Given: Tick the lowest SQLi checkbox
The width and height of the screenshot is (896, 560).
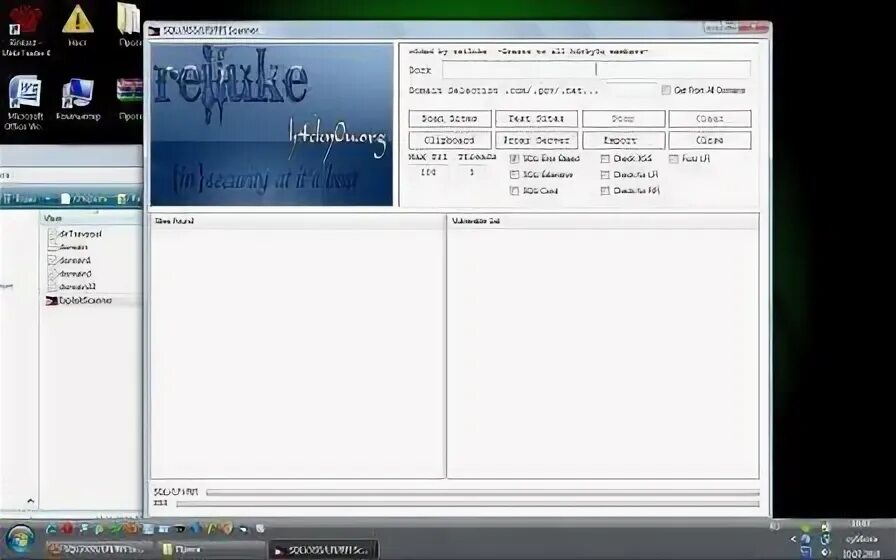Looking at the screenshot, I should [514, 190].
